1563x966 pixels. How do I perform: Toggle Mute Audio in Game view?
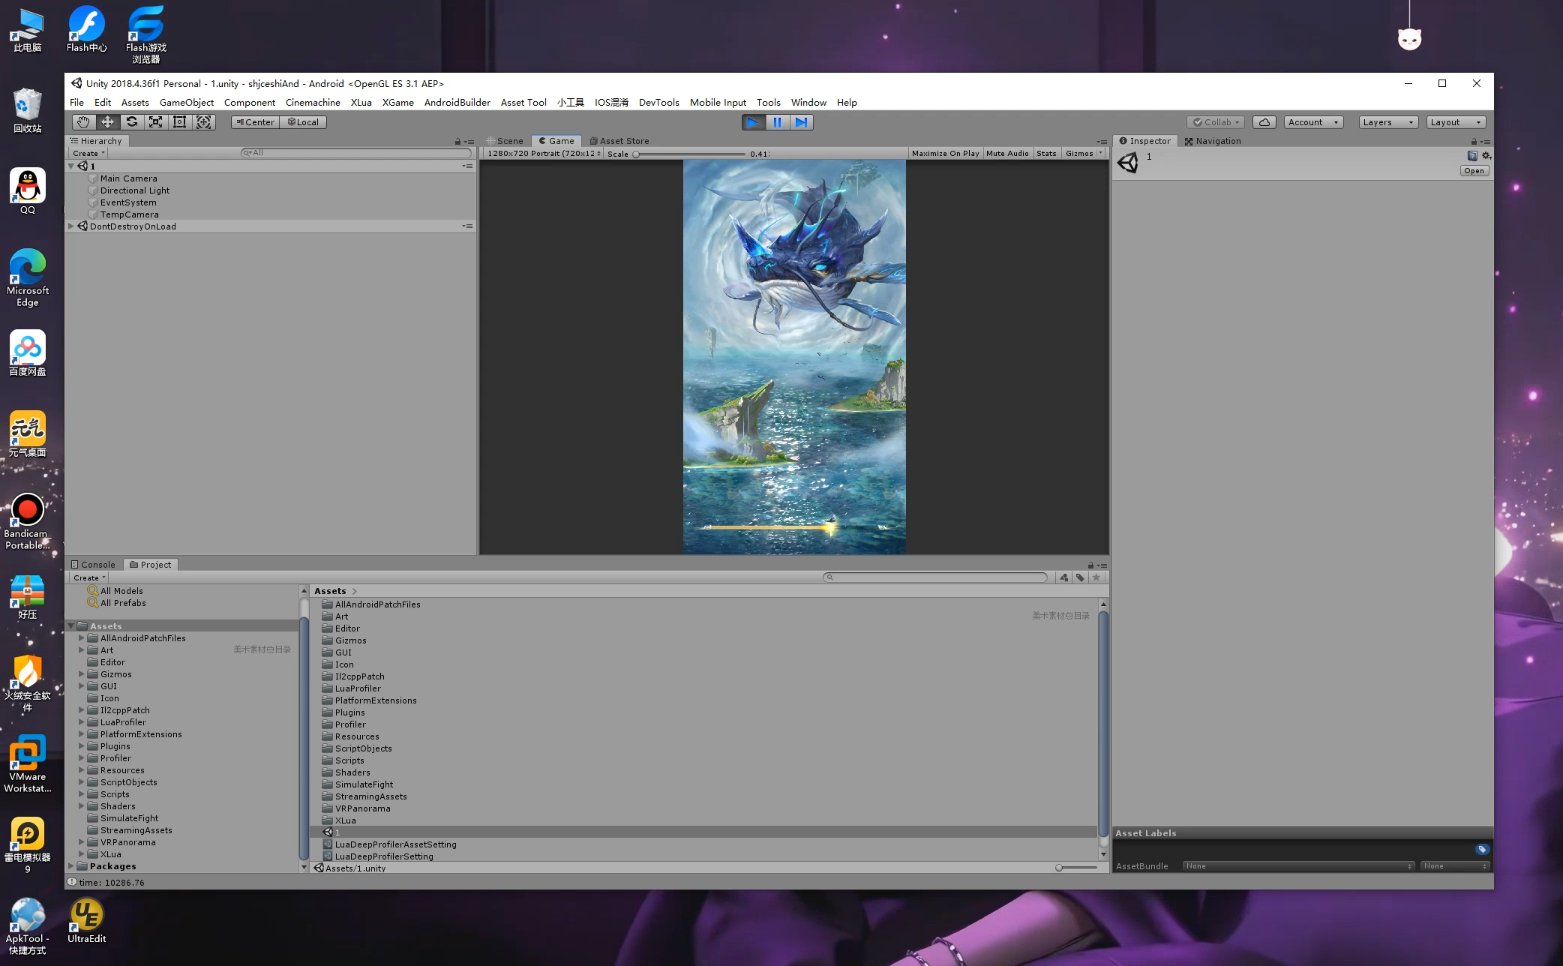click(x=1007, y=154)
